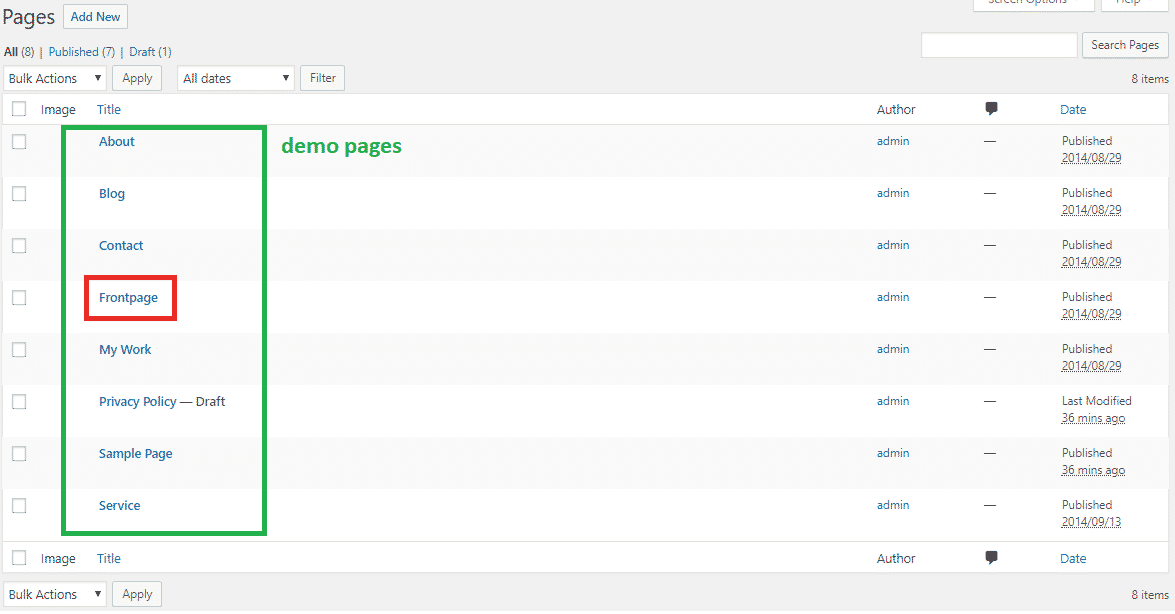1175x614 pixels.
Task: Click the top Apply button
Action: click(x=137, y=78)
